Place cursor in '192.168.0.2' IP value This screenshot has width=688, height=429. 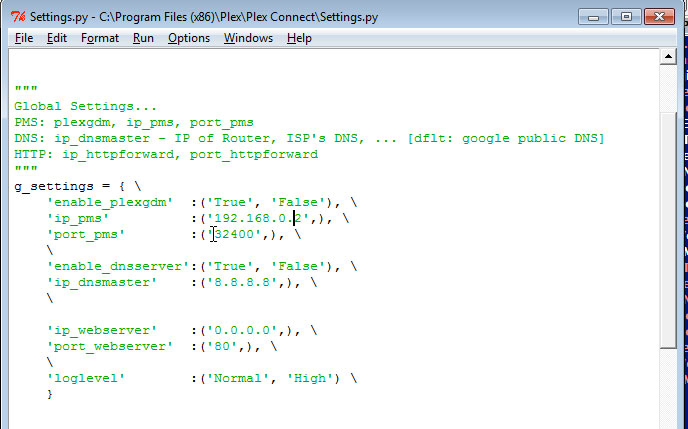[258, 218]
